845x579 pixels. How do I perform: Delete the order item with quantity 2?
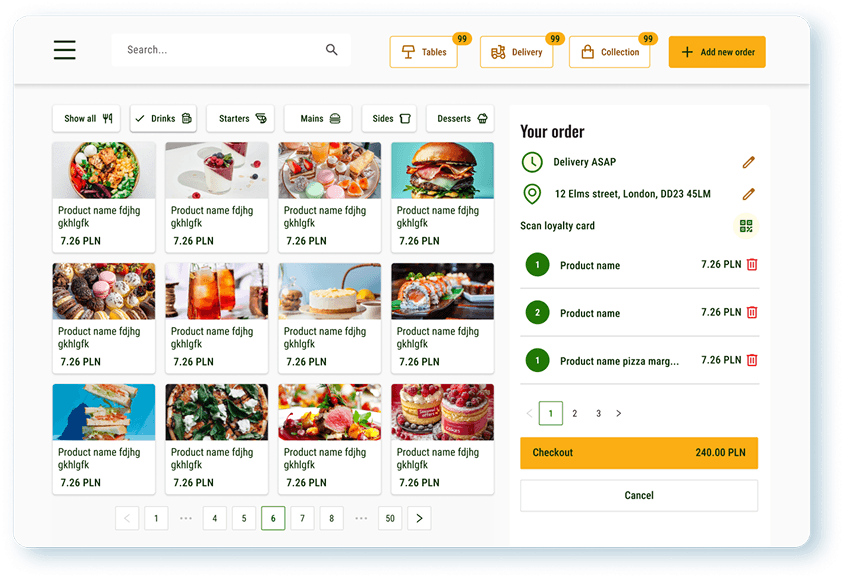[x=752, y=313]
